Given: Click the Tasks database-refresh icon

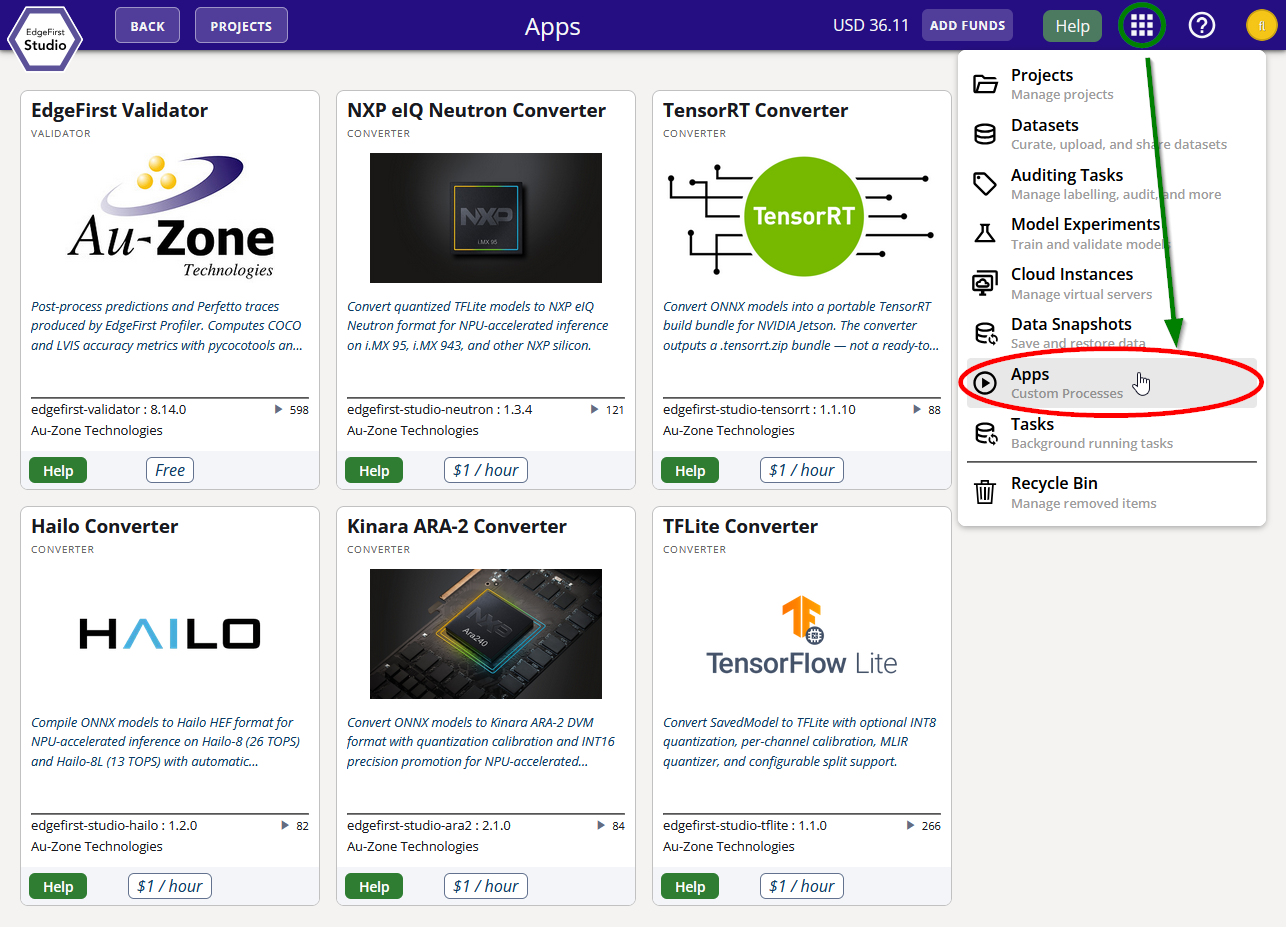Looking at the screenshot, I should 985,433.
